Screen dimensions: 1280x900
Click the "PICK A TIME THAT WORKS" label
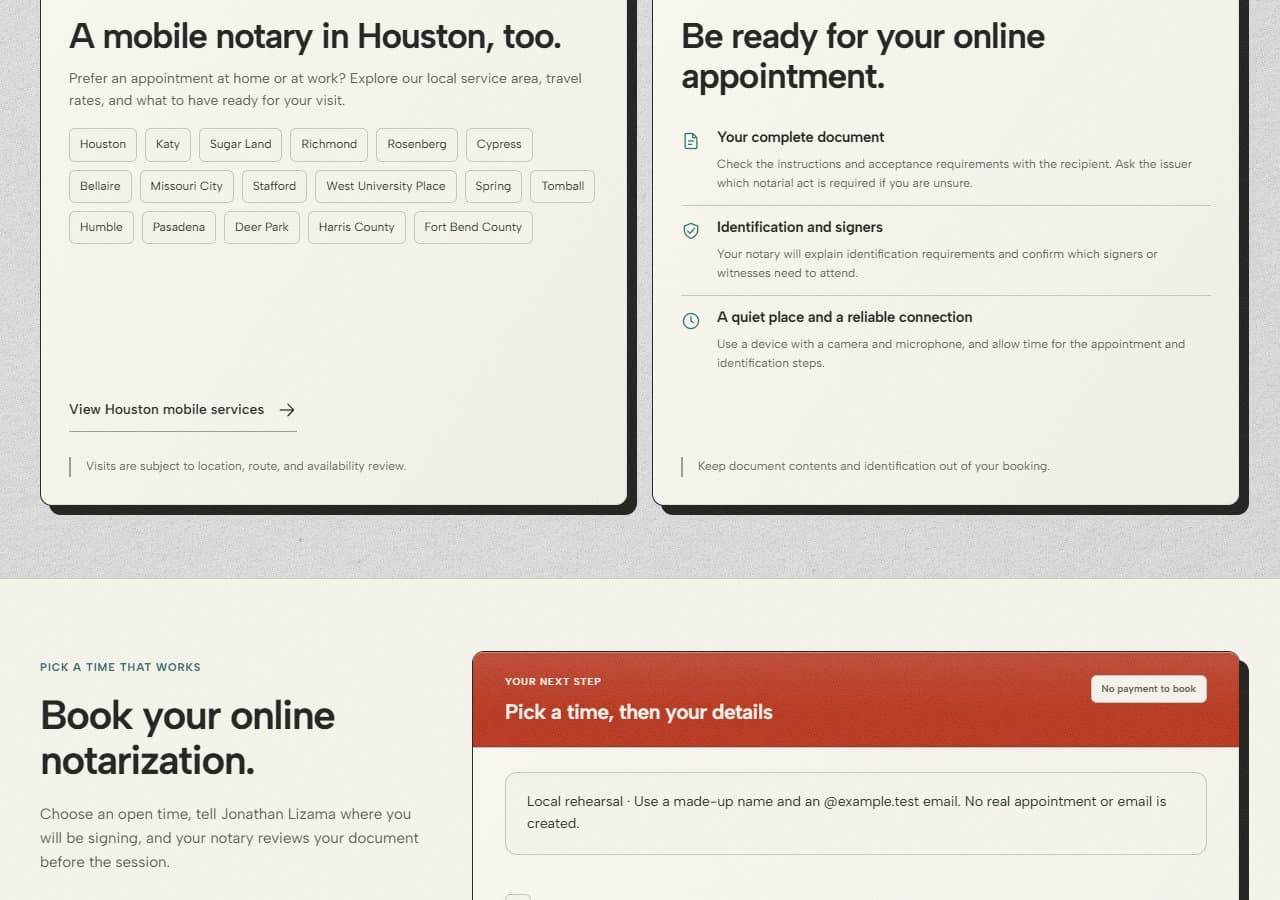(120, 667)
